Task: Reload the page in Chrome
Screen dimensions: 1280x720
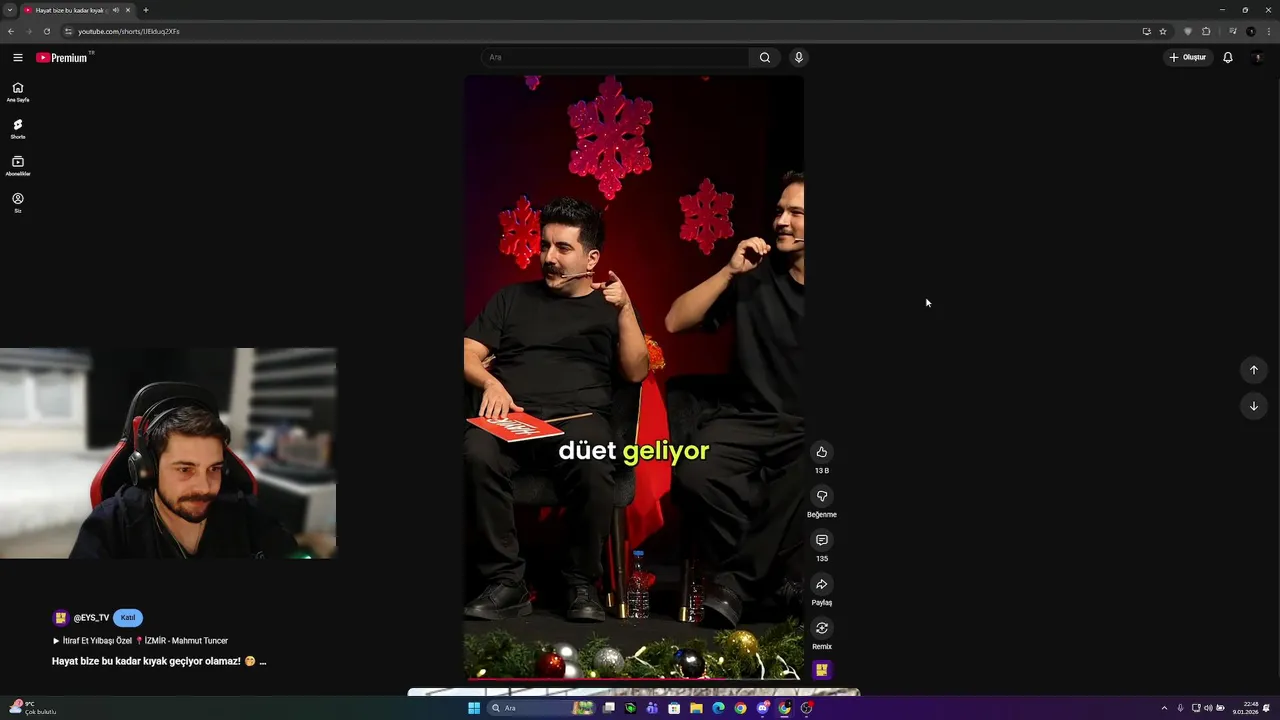Action: click(46, 31)
